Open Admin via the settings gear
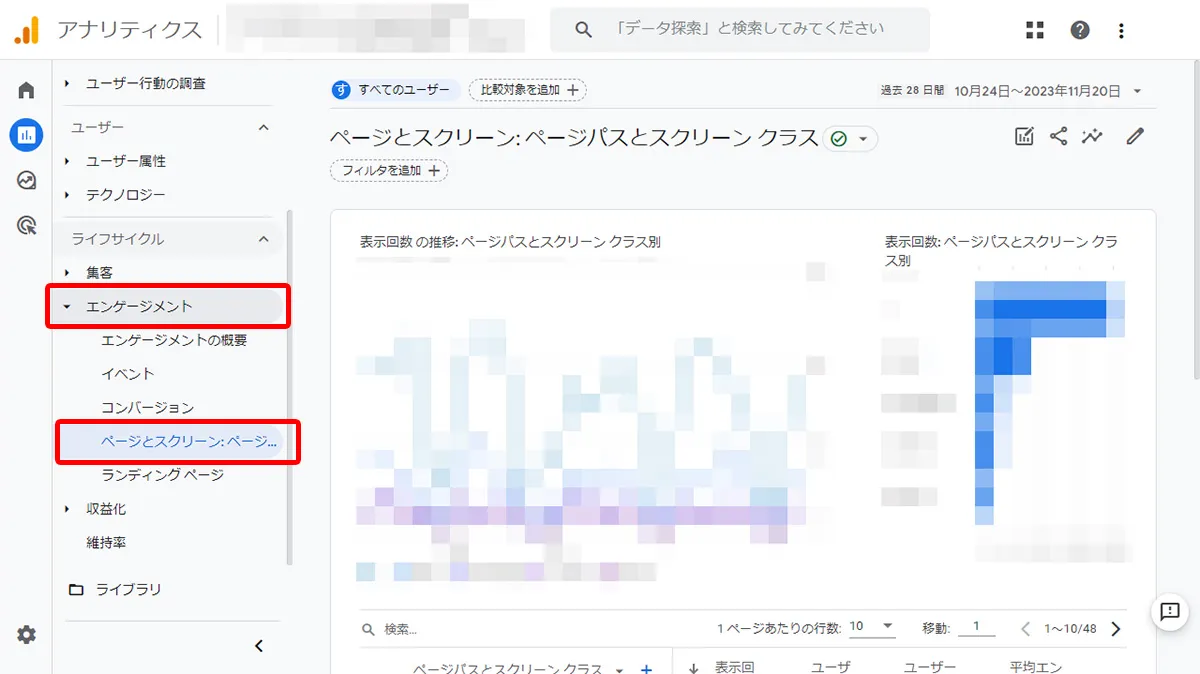 (25, 634)
